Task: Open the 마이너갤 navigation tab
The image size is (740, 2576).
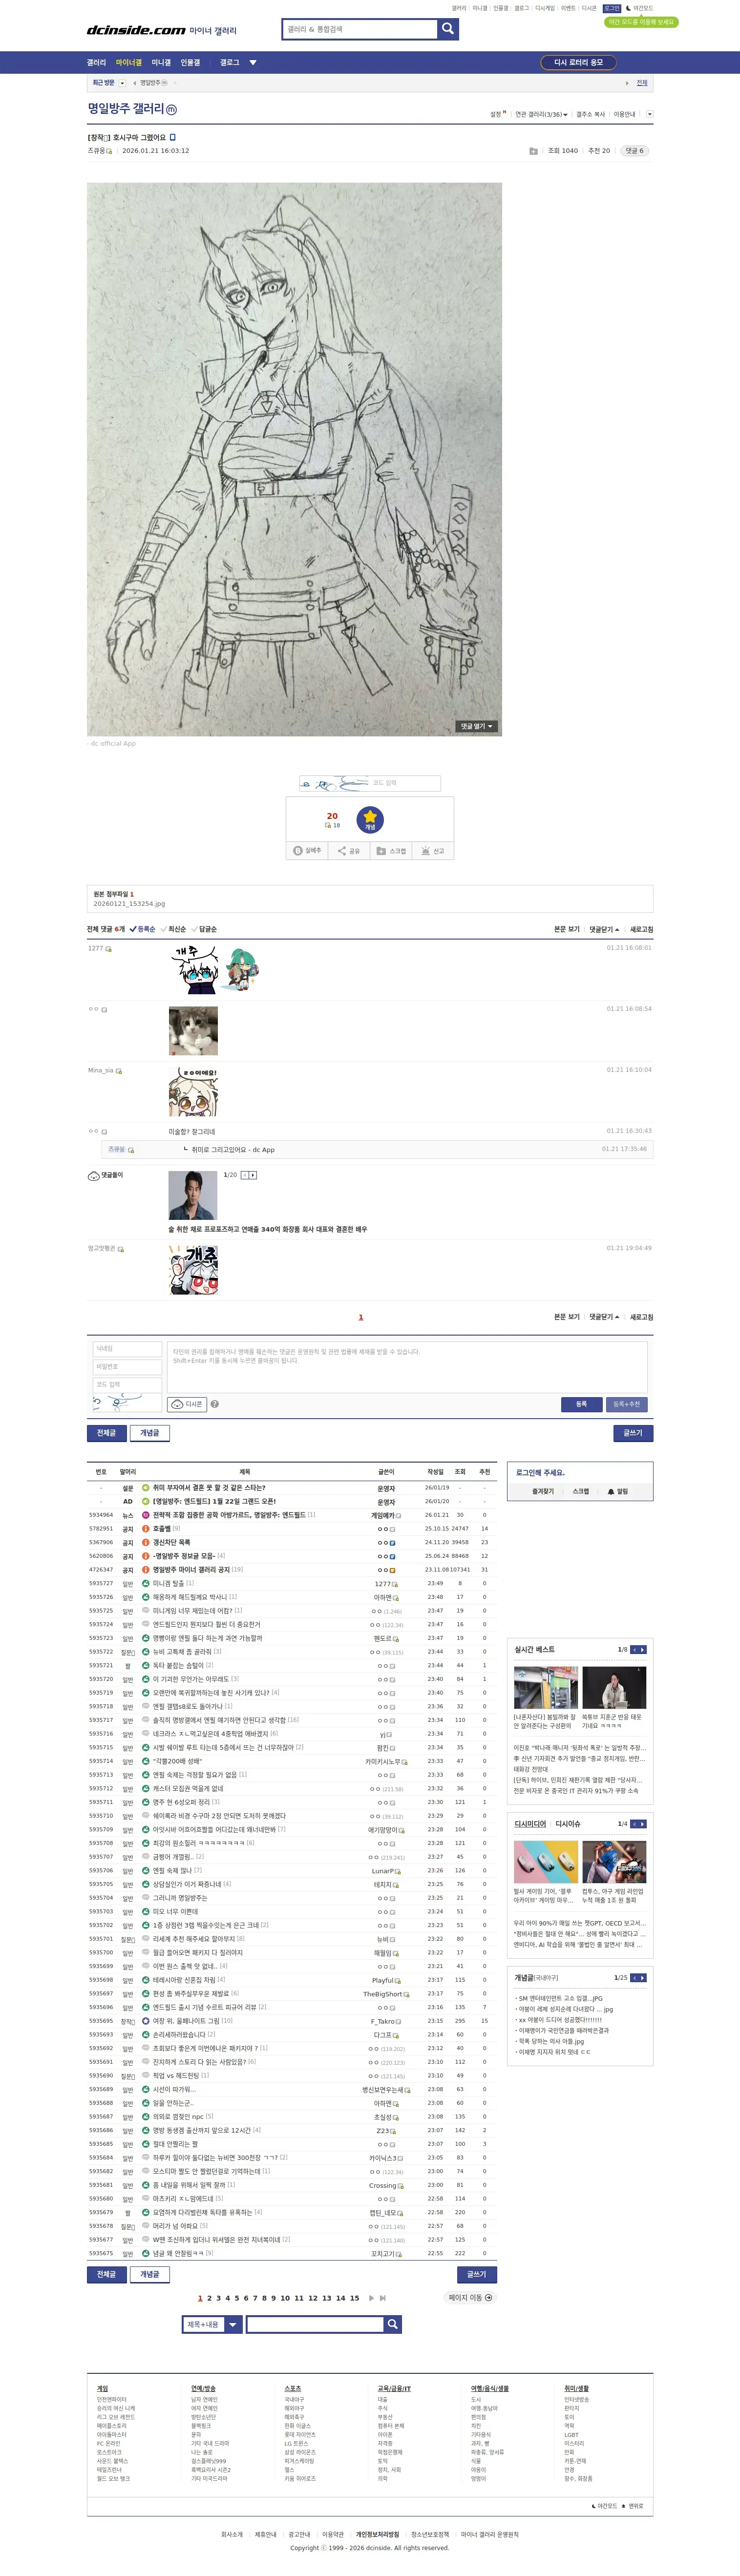Action: [129, 62]
